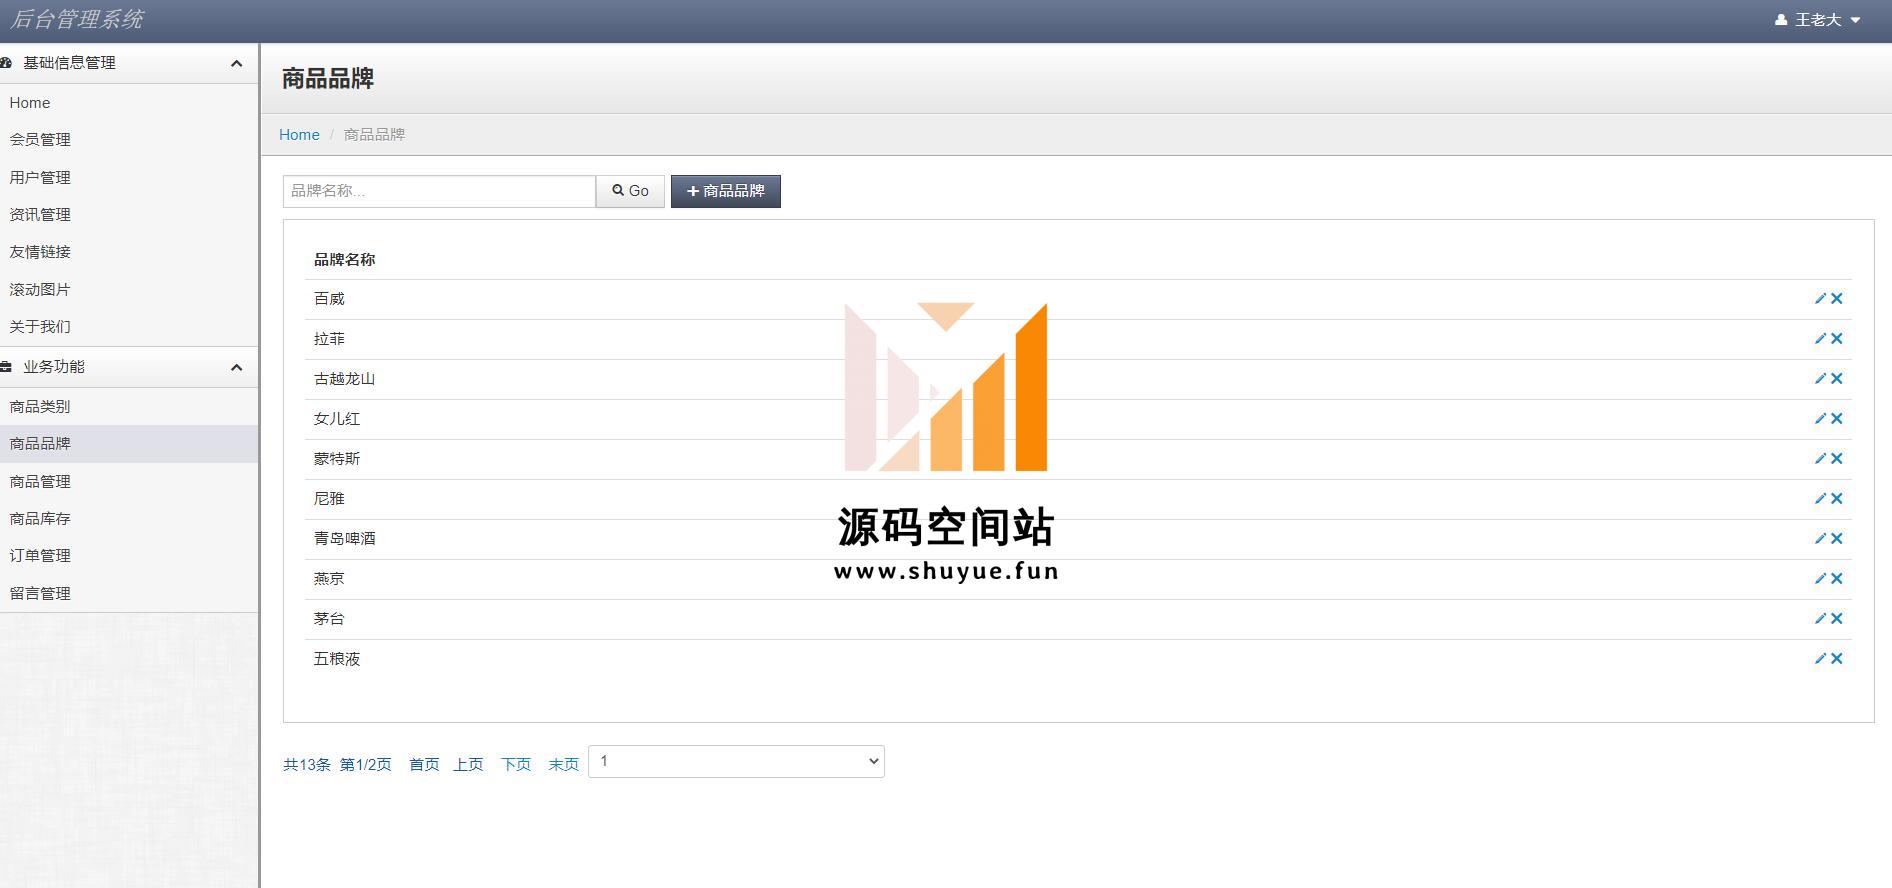
Task: Delete the 百威 brand with X icon
Action: [x=1837, y=299]
